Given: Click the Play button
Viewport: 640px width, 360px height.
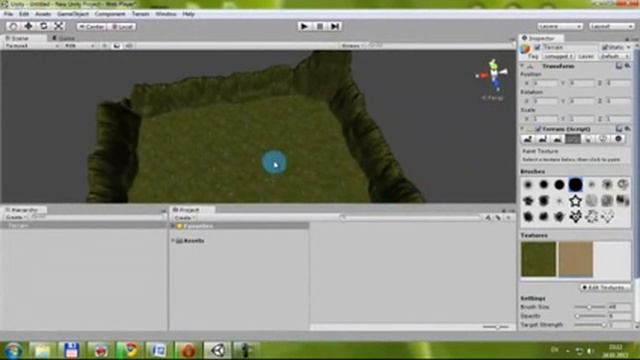Looking at the screenshot, I should (x=304, y=26).
